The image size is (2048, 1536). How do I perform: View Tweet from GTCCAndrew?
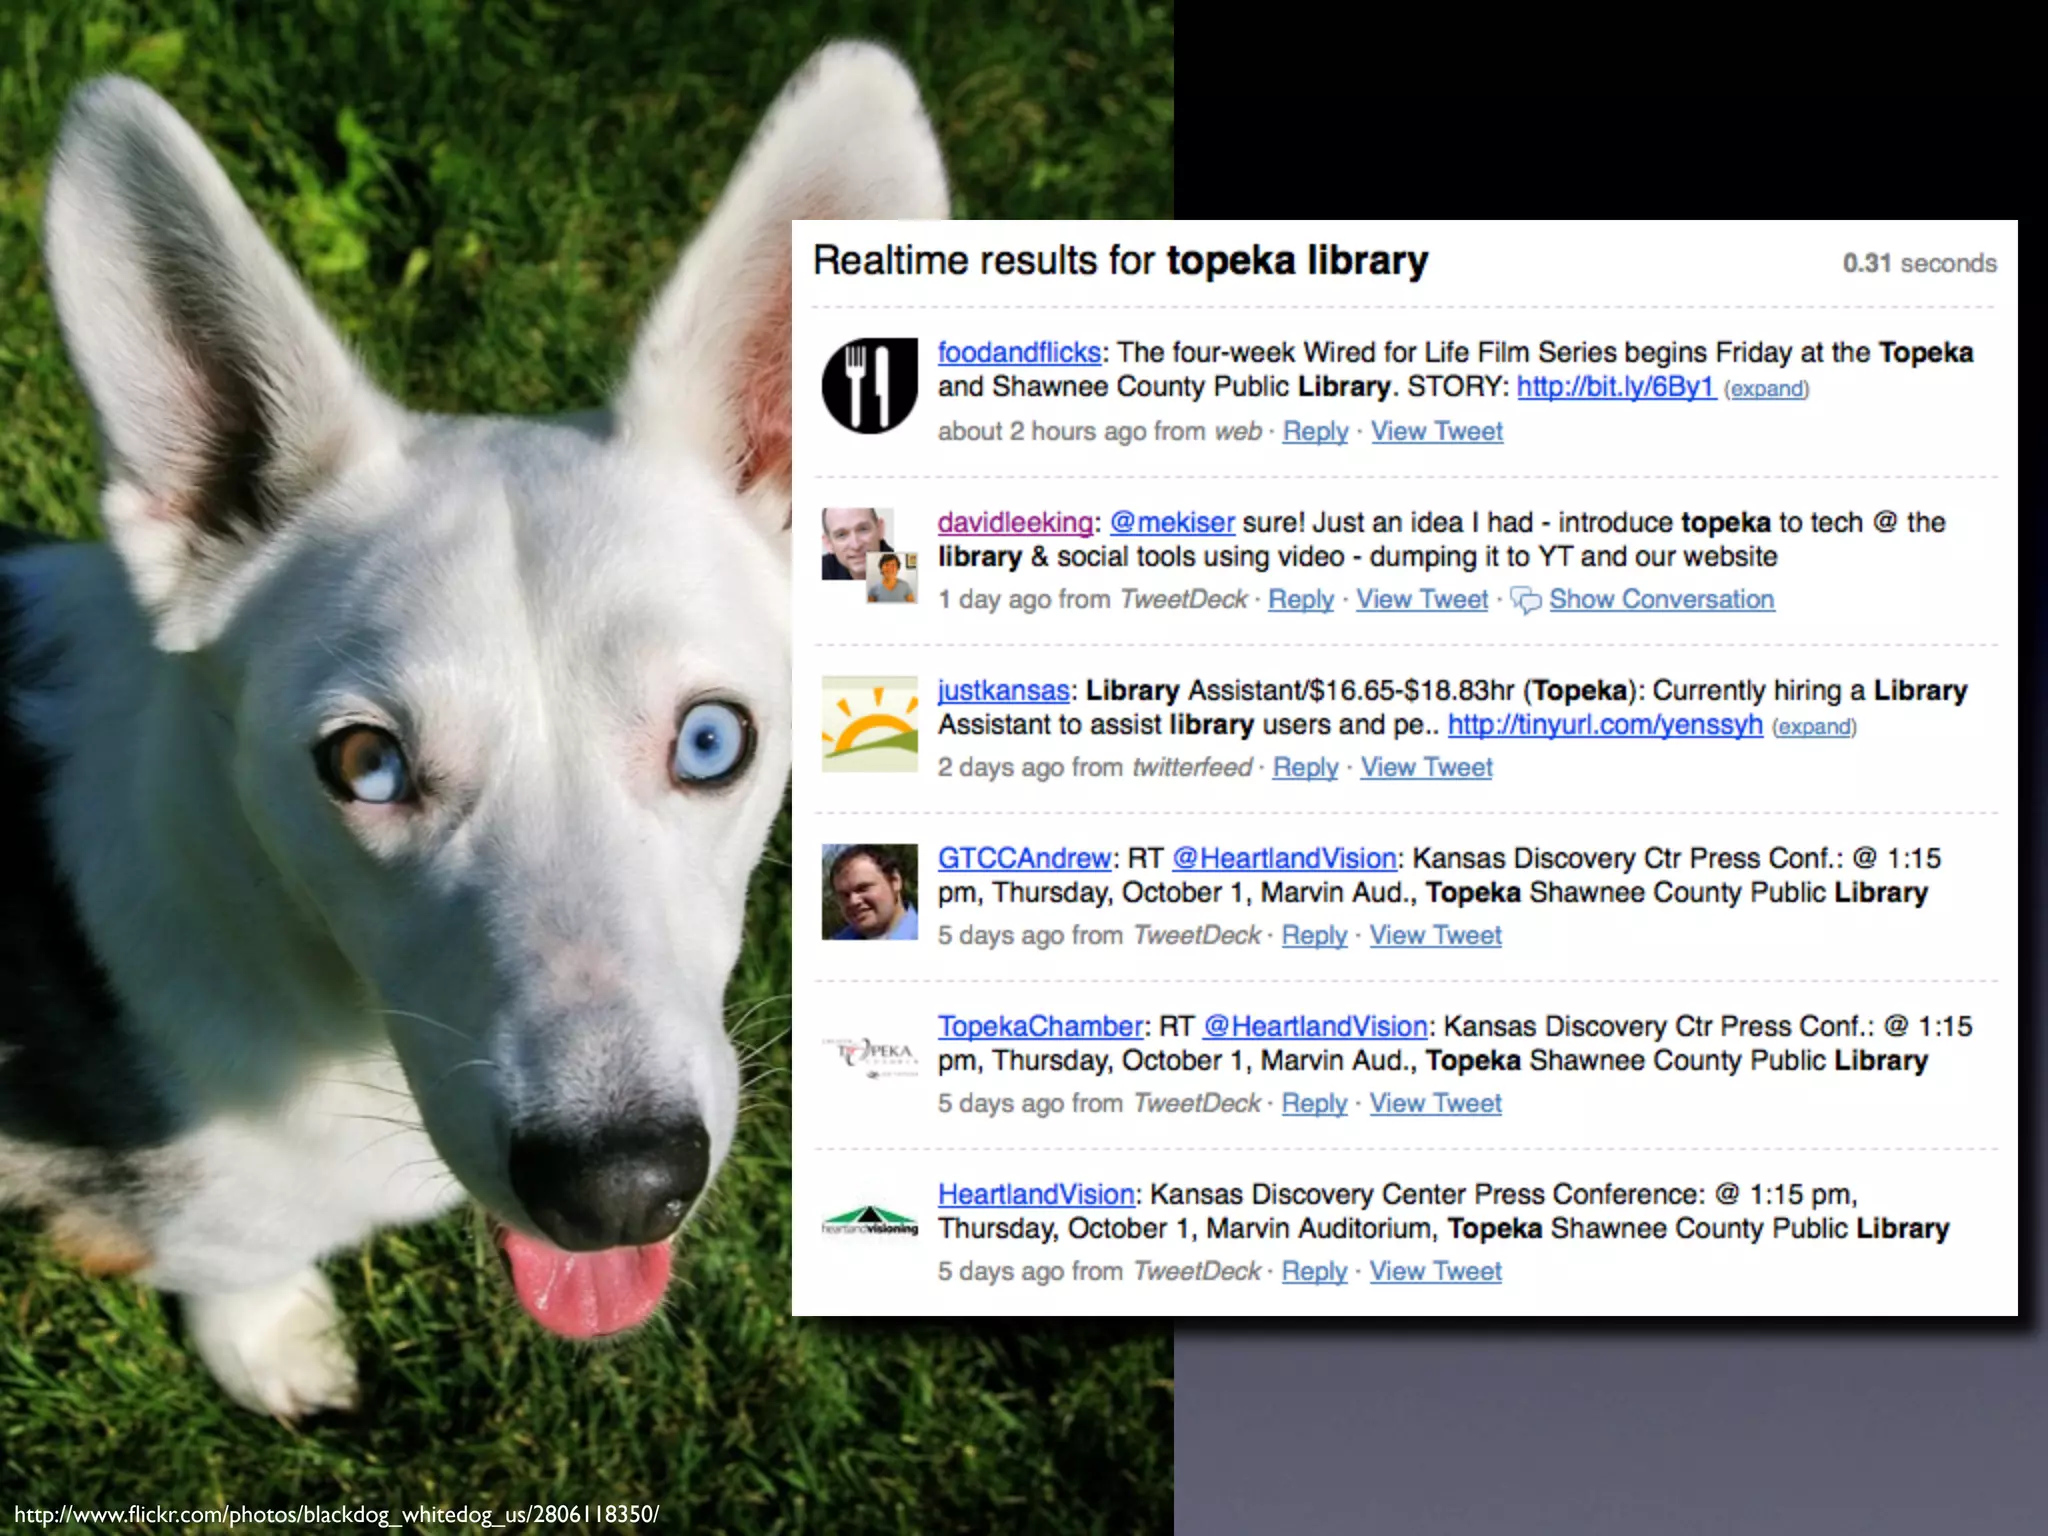point(1436,936)
